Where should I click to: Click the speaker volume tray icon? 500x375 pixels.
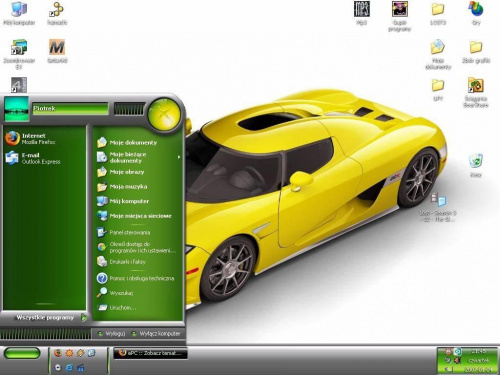[x=457, y=360]
